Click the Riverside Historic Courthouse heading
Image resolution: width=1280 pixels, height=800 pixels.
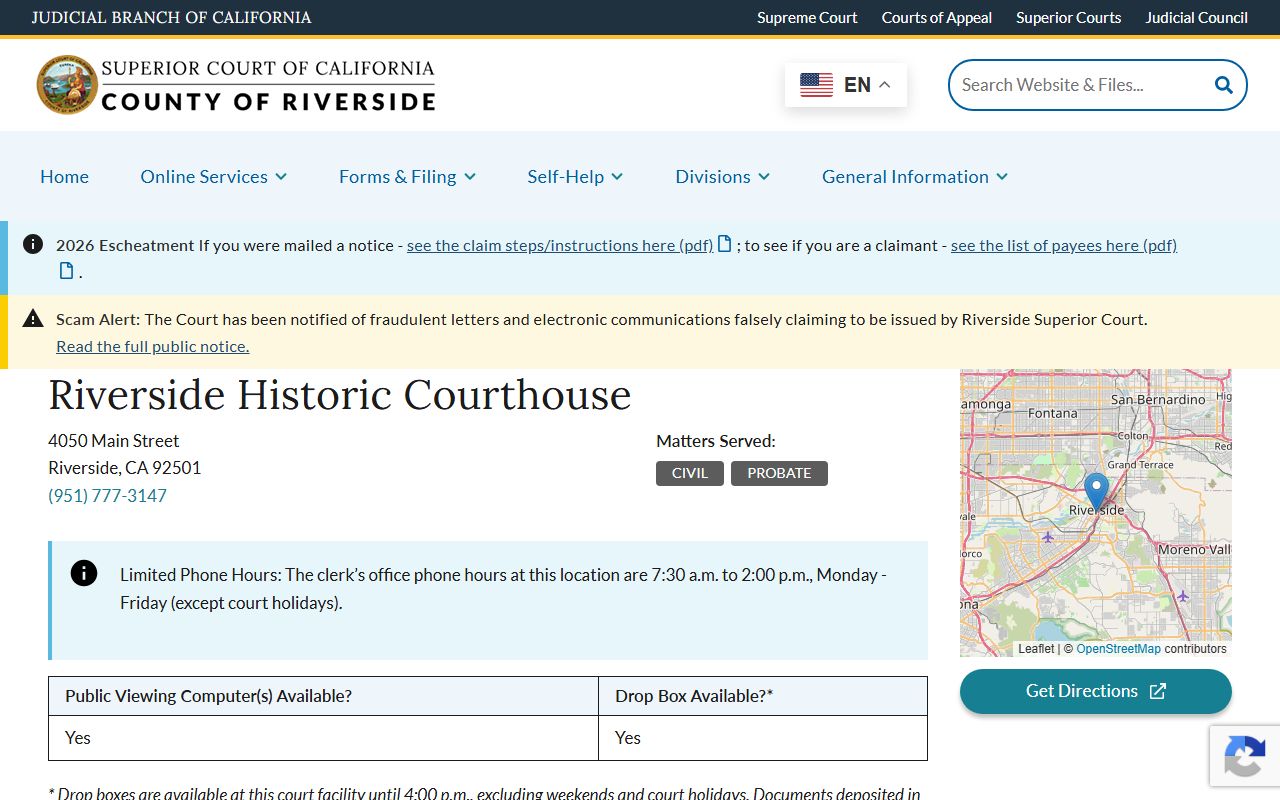(340, 395)
